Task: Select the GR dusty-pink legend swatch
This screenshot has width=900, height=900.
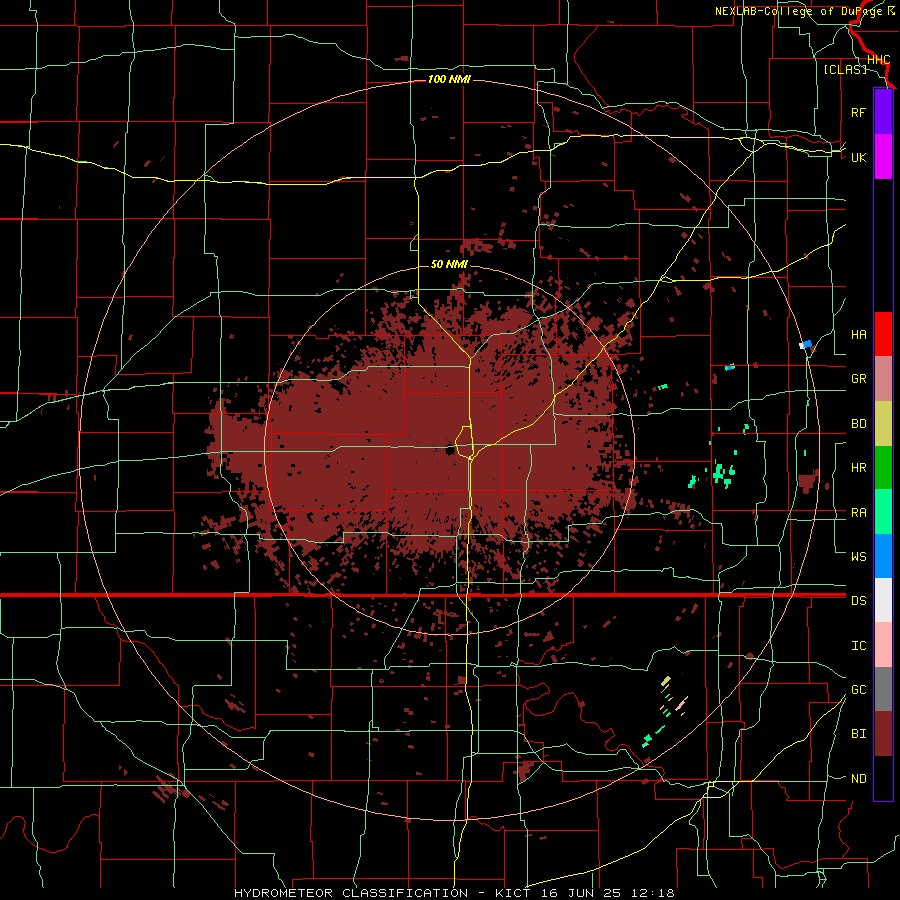Action: (x=883, y=379)
